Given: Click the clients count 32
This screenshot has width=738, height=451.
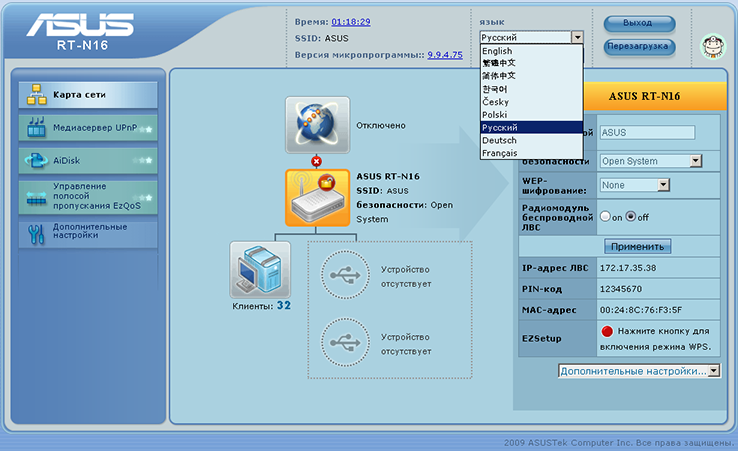Looking at the screenshot, I should pyautogui.click(x=284, y=306).
